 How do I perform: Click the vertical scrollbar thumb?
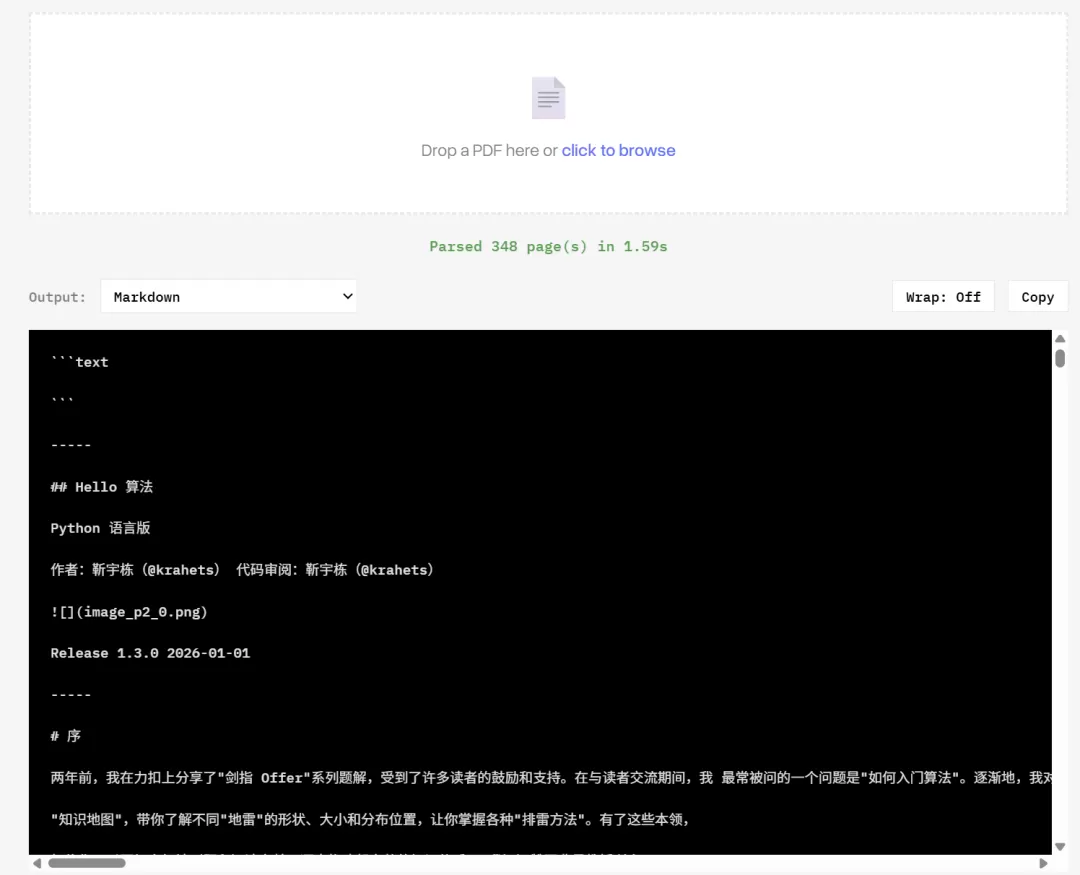[1060, 358]
